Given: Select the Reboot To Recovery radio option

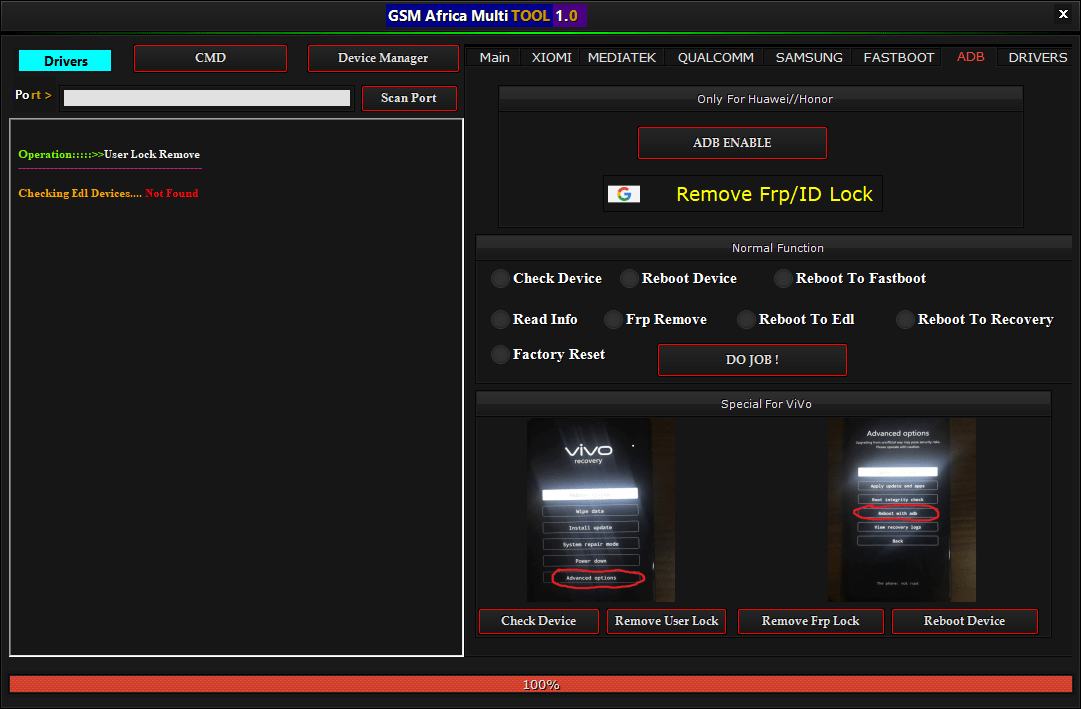Looking at the screenshot, I should click(x=904, y=319).
